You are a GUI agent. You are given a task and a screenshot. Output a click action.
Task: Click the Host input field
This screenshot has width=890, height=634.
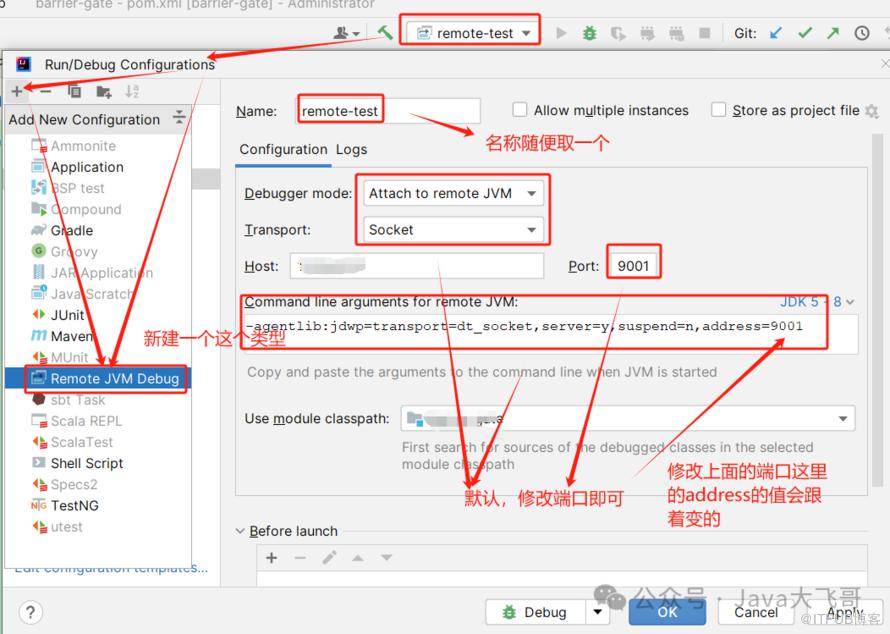point(417,266)
